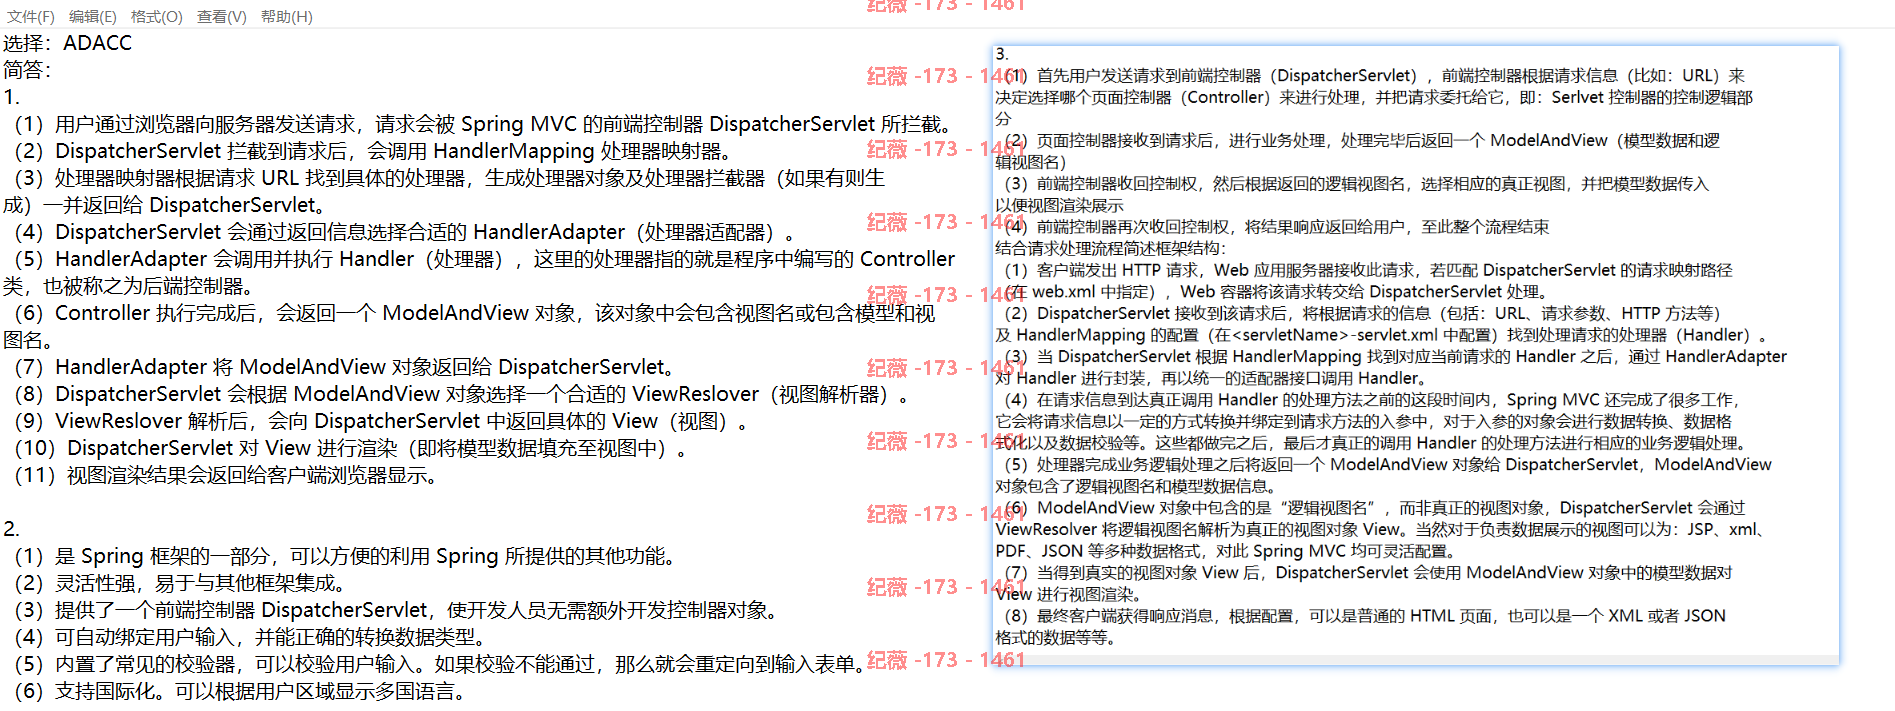
Task: Click line (7) HandlerAdapter 将 ModelAndView 对象返回
Action: point(345,367)
